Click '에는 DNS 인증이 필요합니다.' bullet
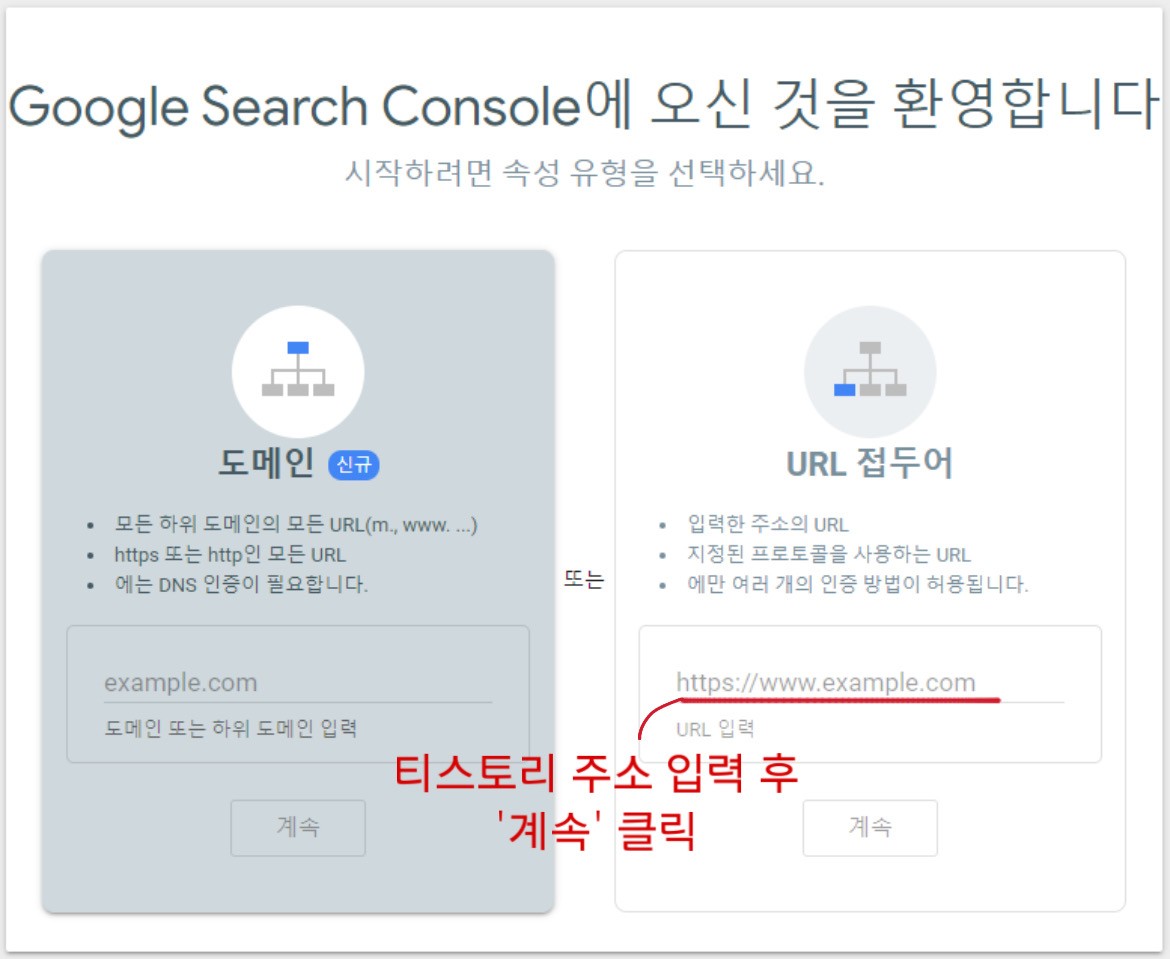 point(241,584)
